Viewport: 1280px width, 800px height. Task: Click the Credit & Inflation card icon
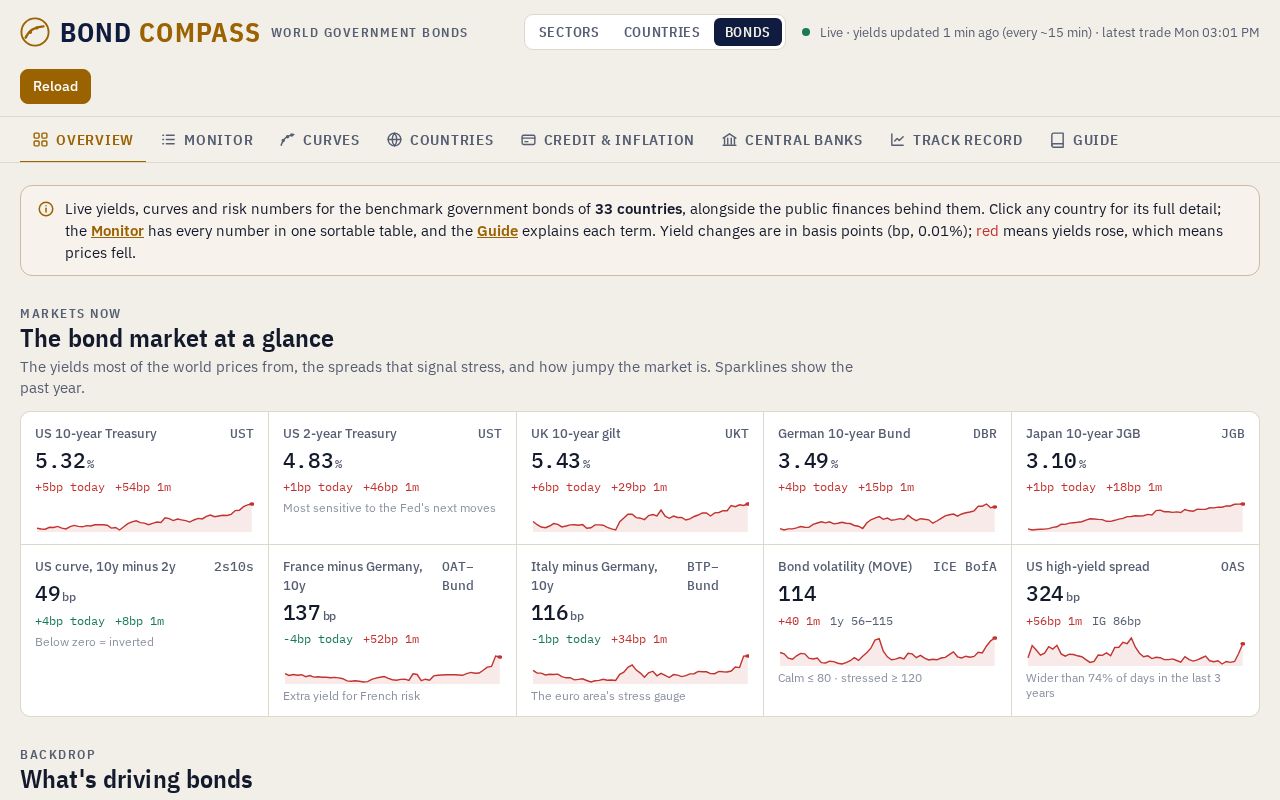(x=528, y=140)
